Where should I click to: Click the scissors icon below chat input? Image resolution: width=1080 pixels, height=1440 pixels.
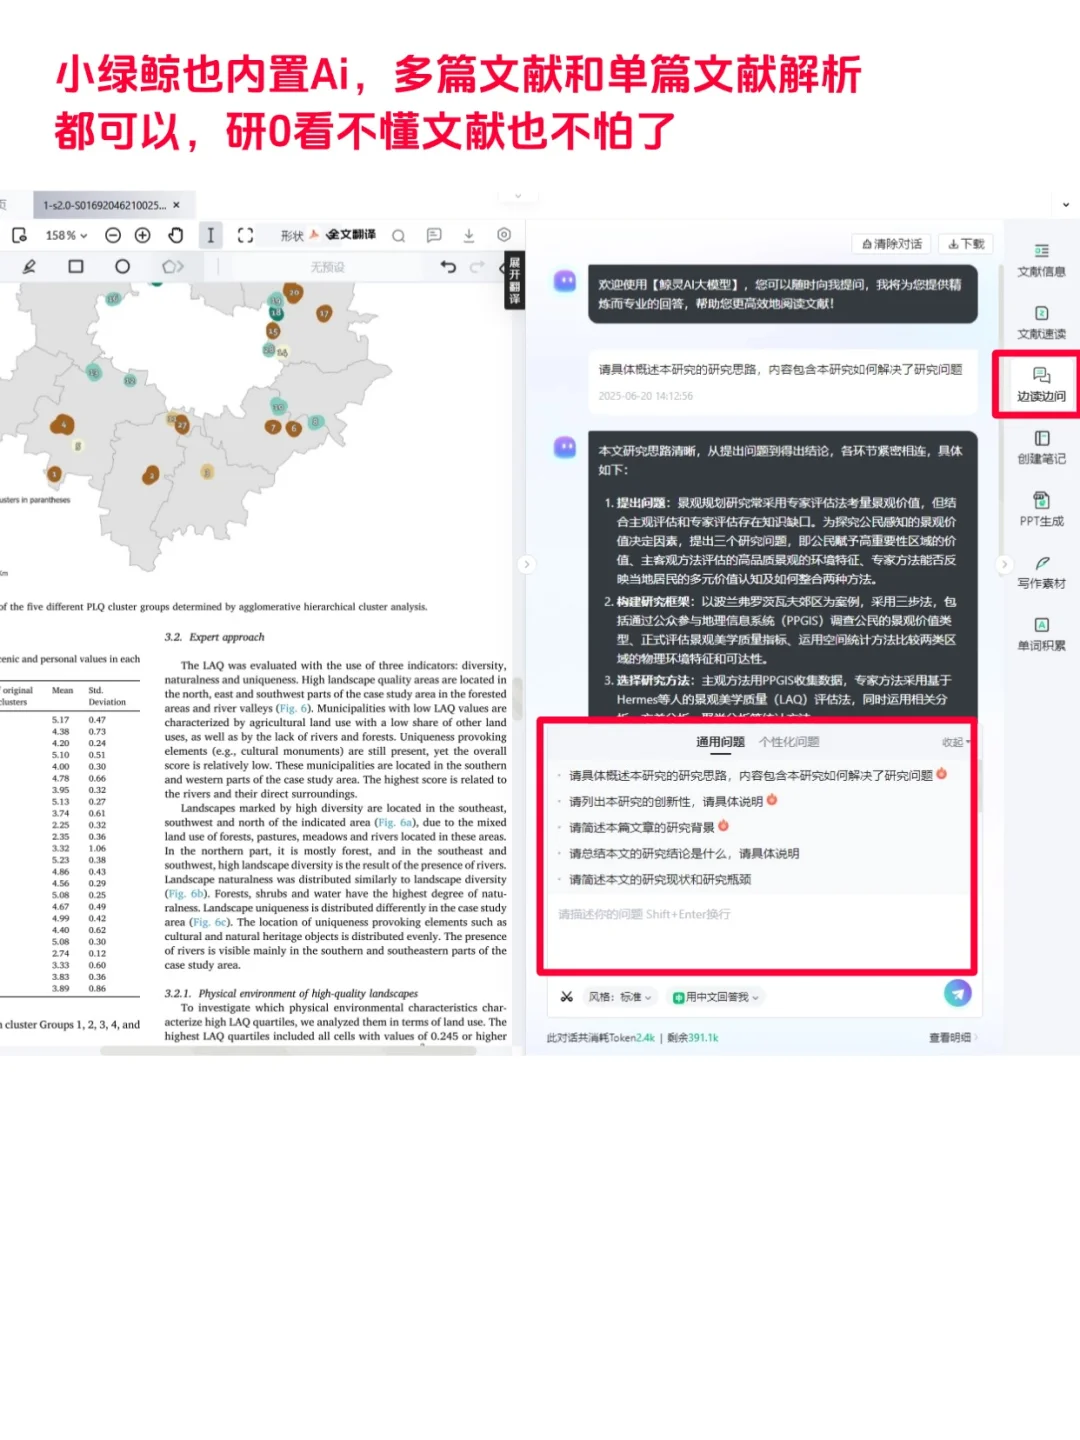click(x=566, y=997)
